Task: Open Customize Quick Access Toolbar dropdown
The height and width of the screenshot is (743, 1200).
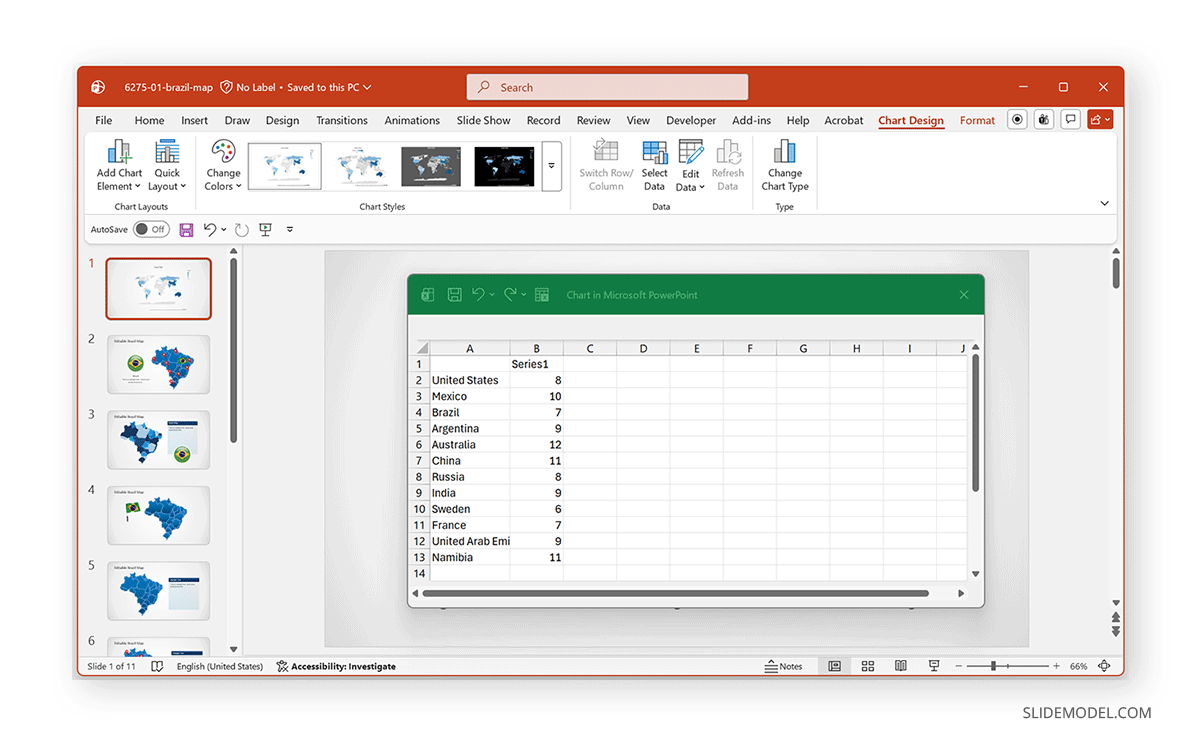Action: pos(290,230)
